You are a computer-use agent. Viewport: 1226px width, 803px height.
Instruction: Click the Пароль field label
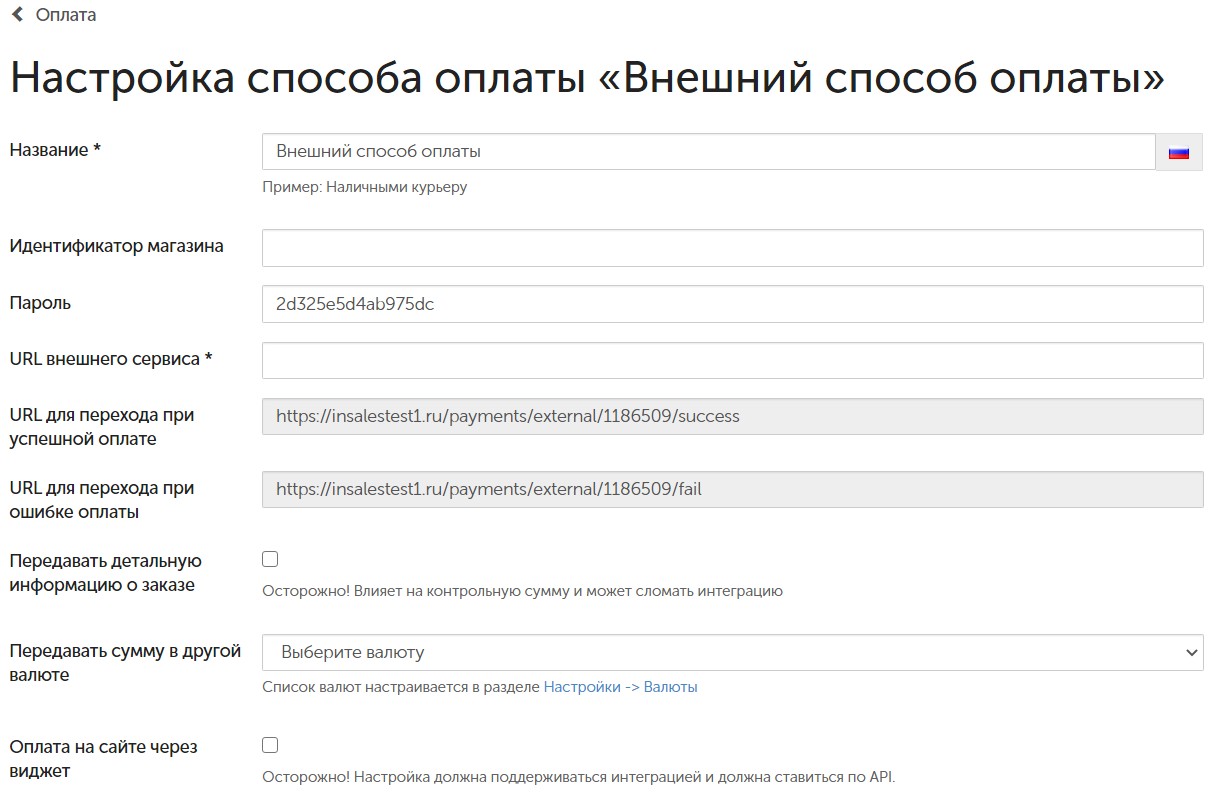[40, 302]
